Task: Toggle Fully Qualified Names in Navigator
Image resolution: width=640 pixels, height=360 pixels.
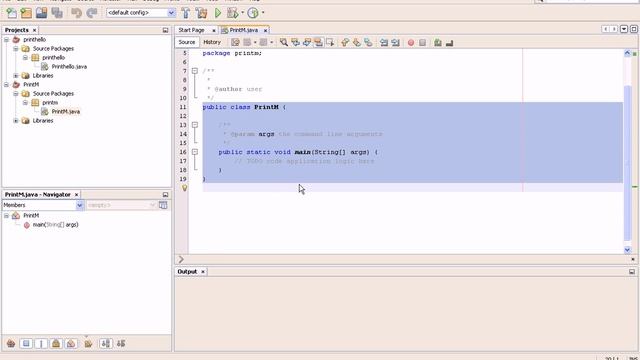Action: point(88,344)
